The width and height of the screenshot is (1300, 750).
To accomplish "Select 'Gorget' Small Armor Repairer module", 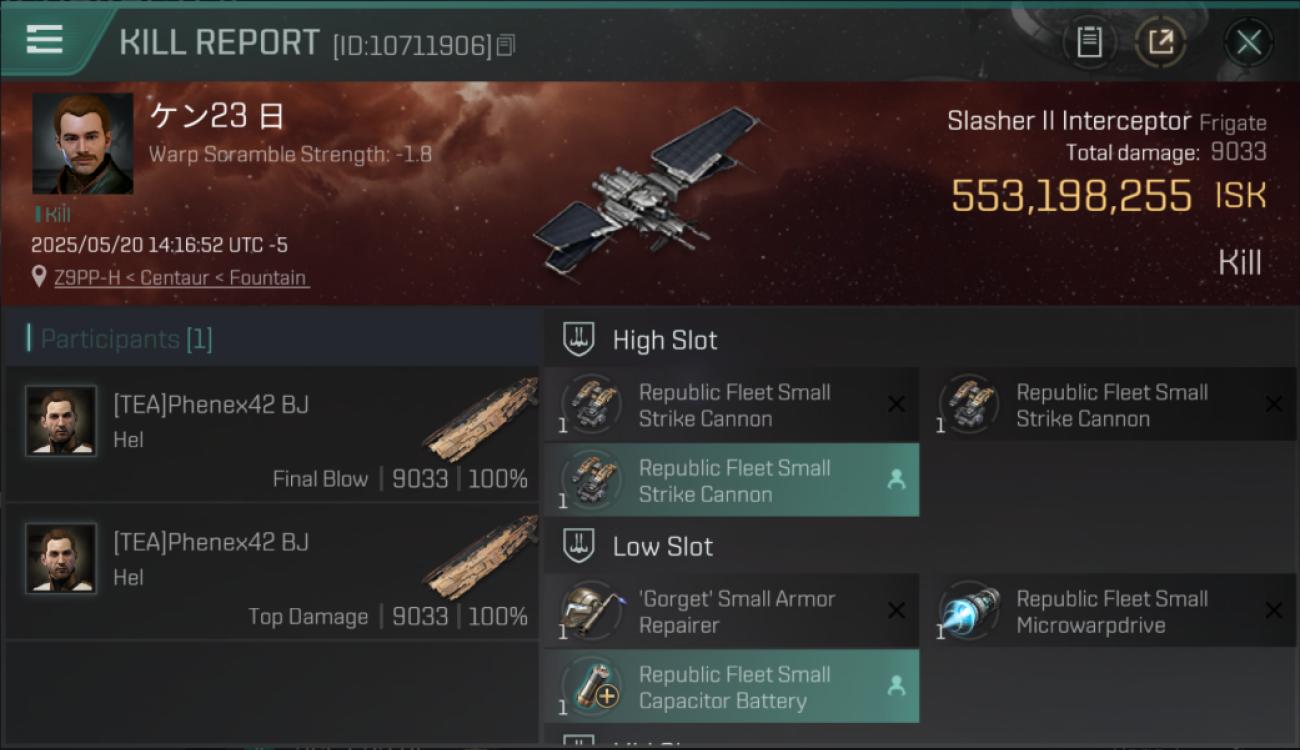I will tap(731, 611).
